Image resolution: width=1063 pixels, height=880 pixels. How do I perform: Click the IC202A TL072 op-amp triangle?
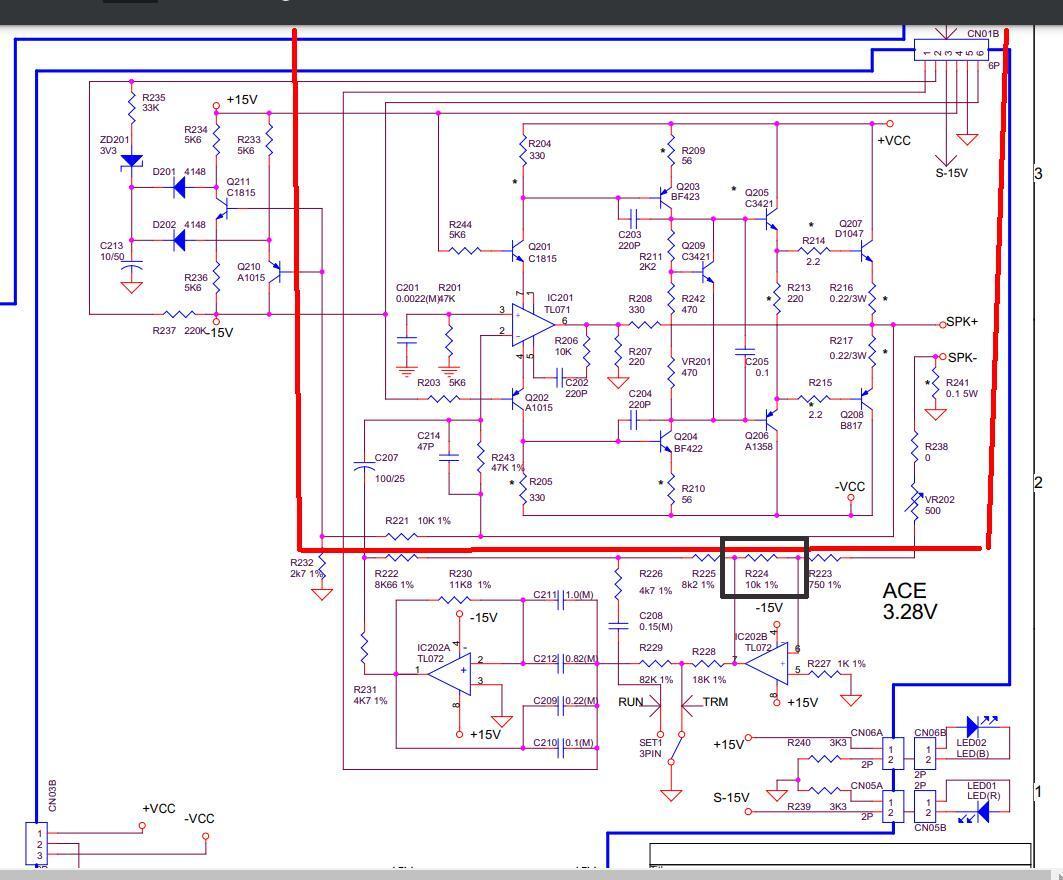tap(449, 671)
